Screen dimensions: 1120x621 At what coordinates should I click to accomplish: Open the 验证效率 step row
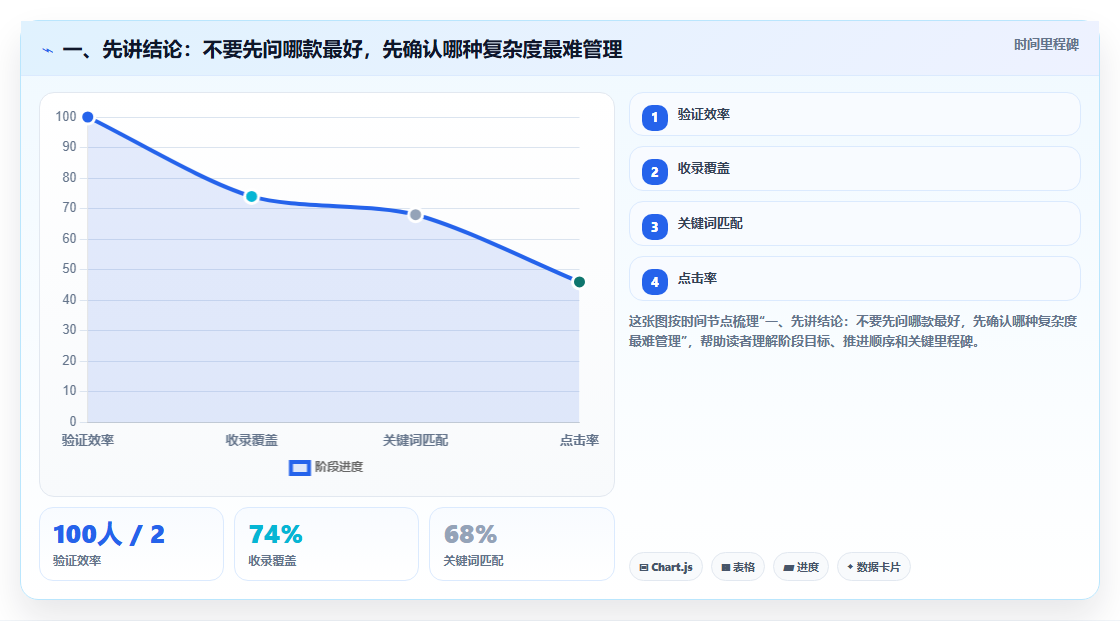coord(854,114)
